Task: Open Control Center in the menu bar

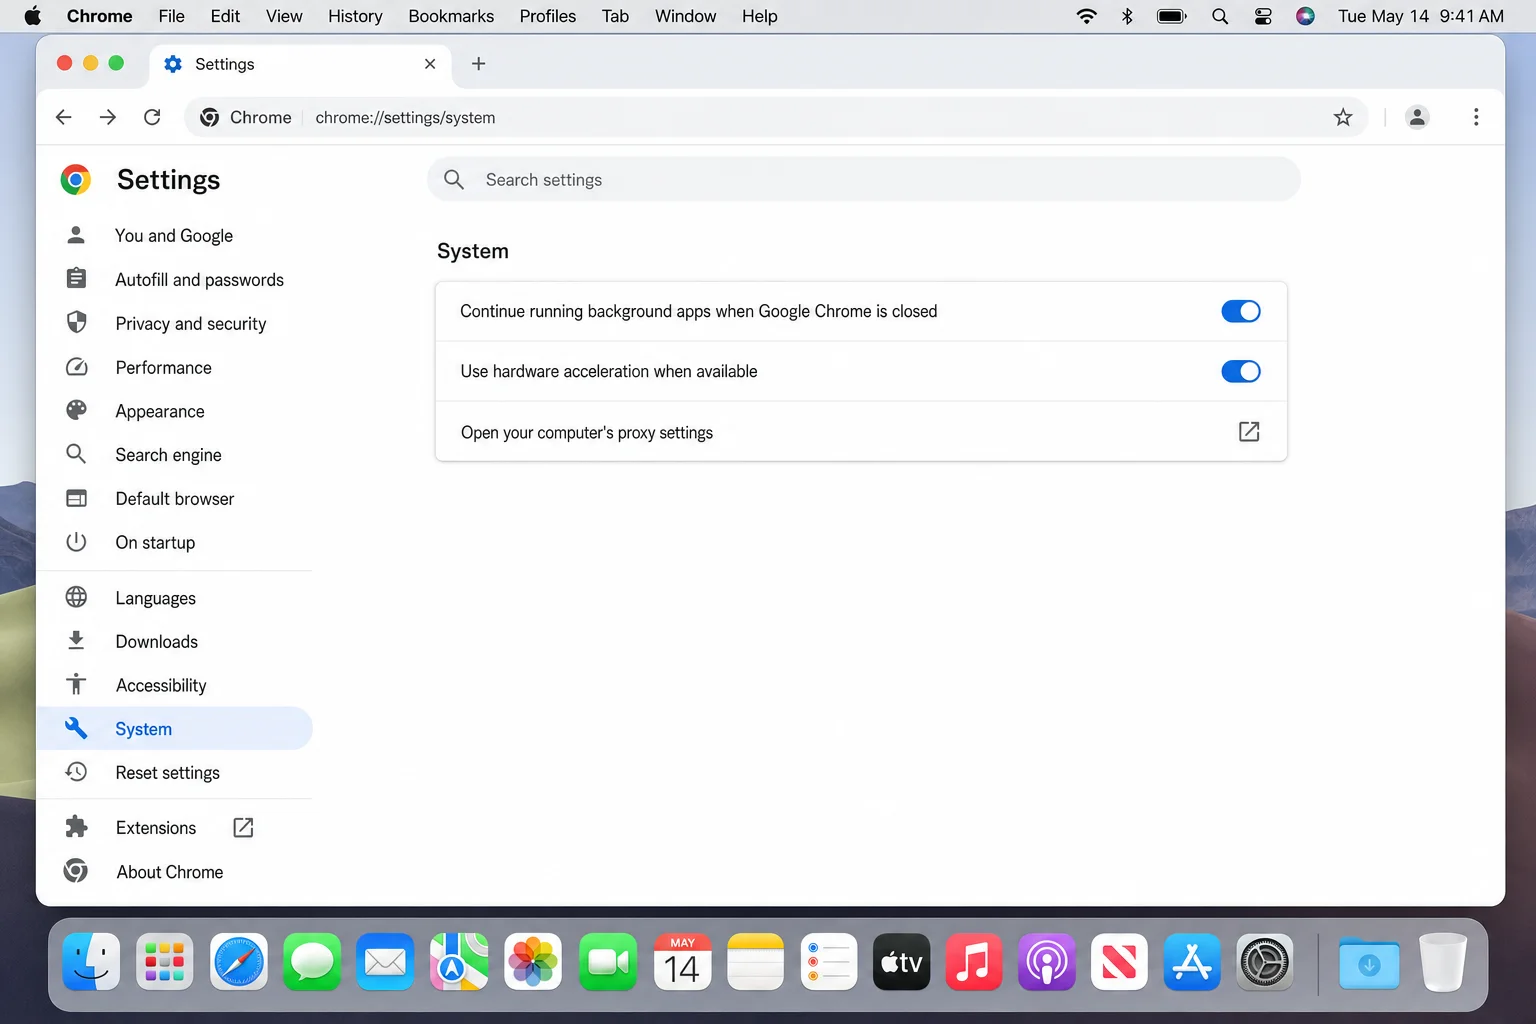Action: [1263, 16]
